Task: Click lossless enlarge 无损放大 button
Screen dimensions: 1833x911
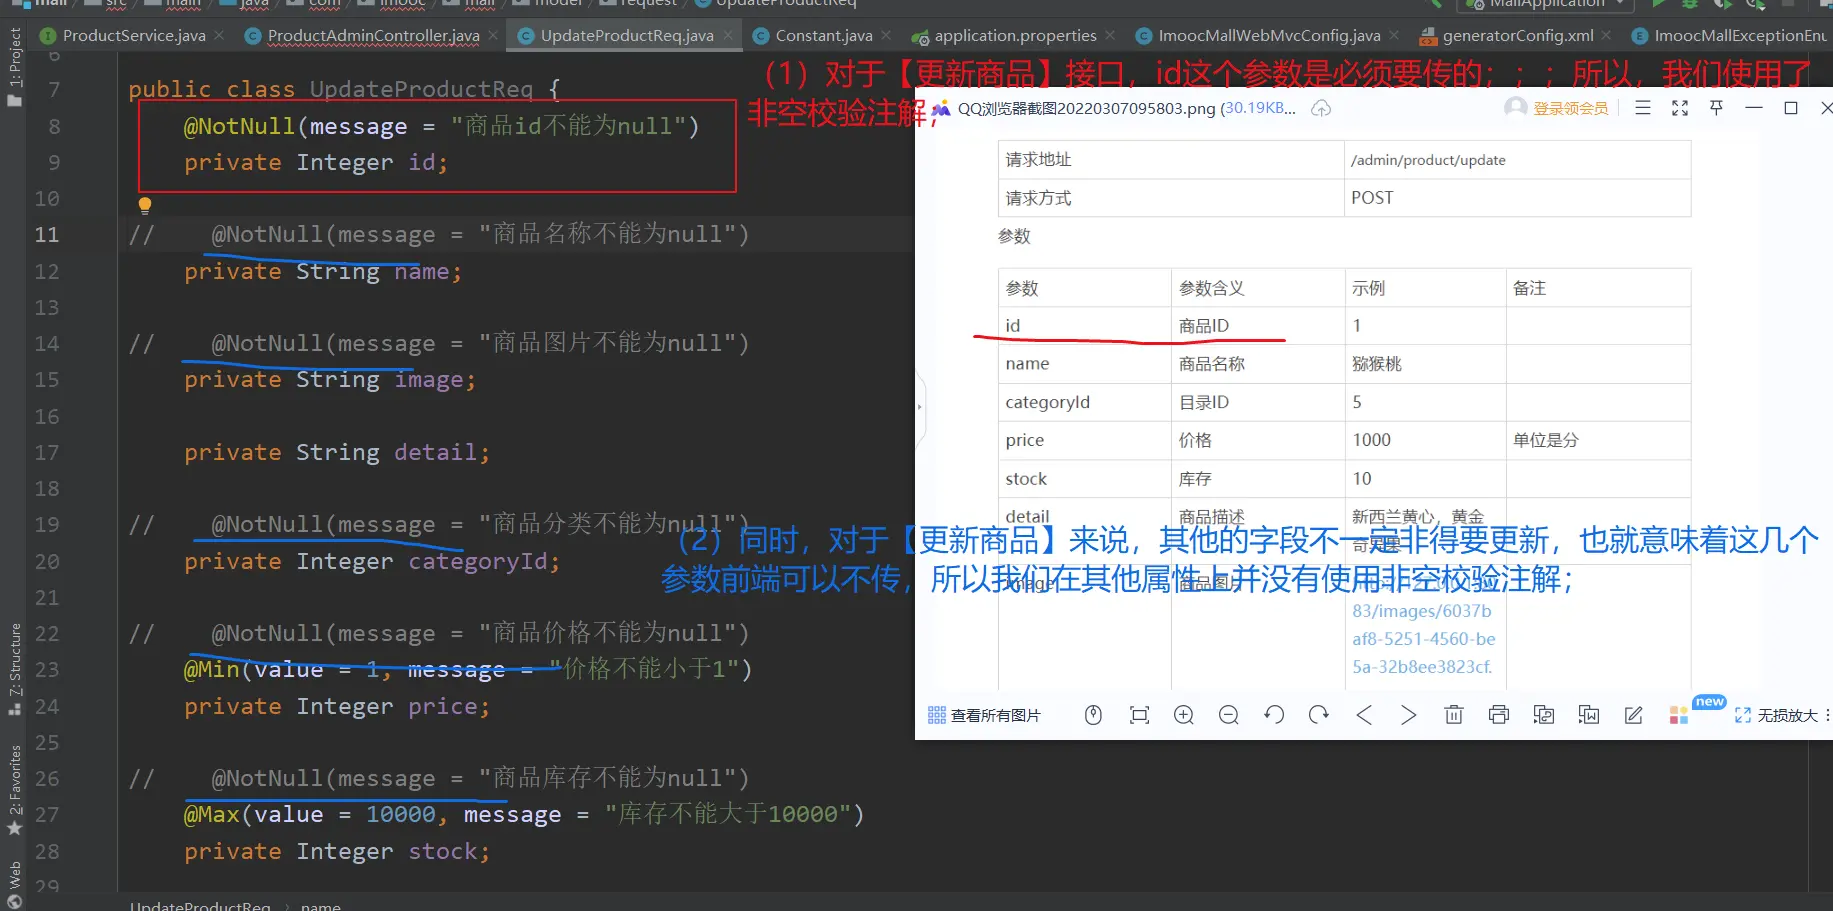Action: point(1777,715)
